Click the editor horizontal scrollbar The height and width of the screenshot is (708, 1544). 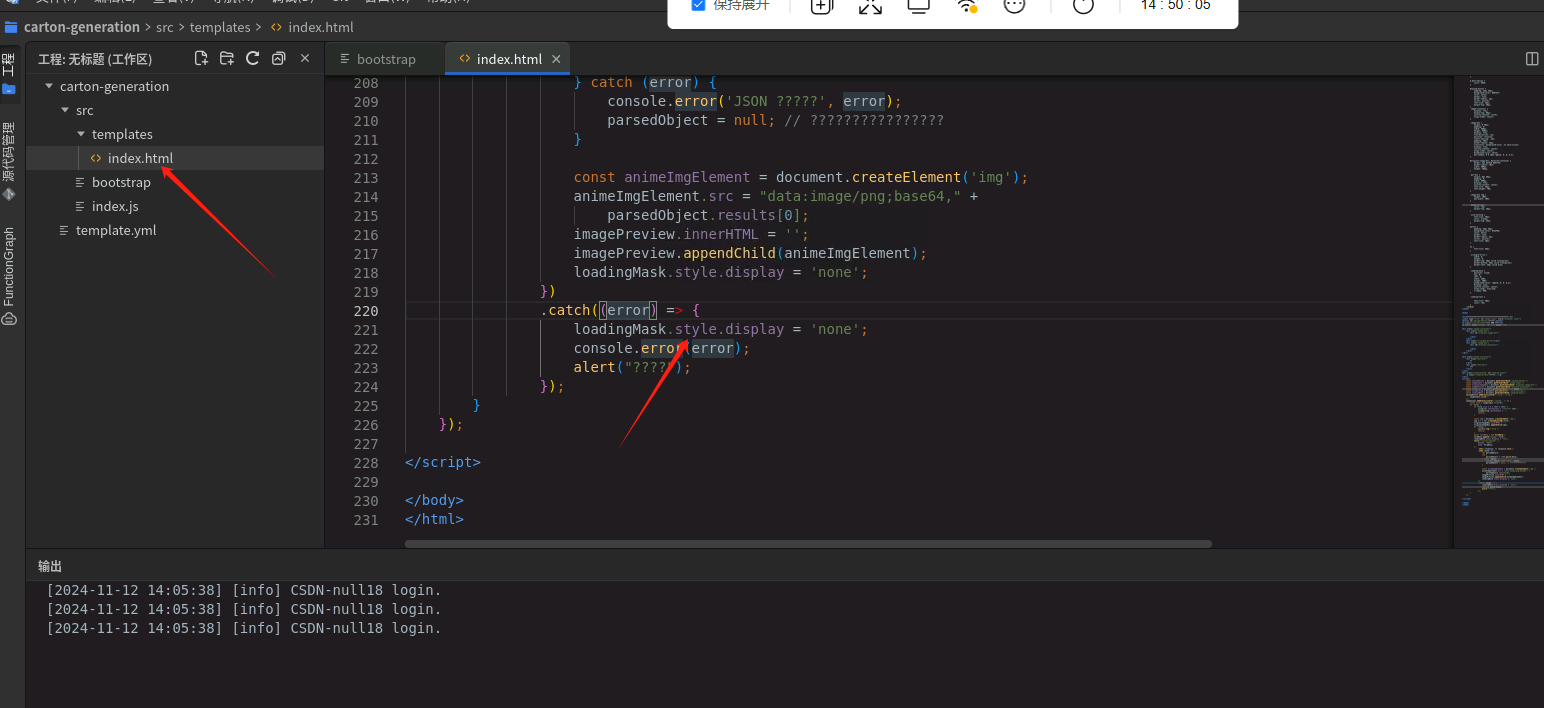coord(808,544)
